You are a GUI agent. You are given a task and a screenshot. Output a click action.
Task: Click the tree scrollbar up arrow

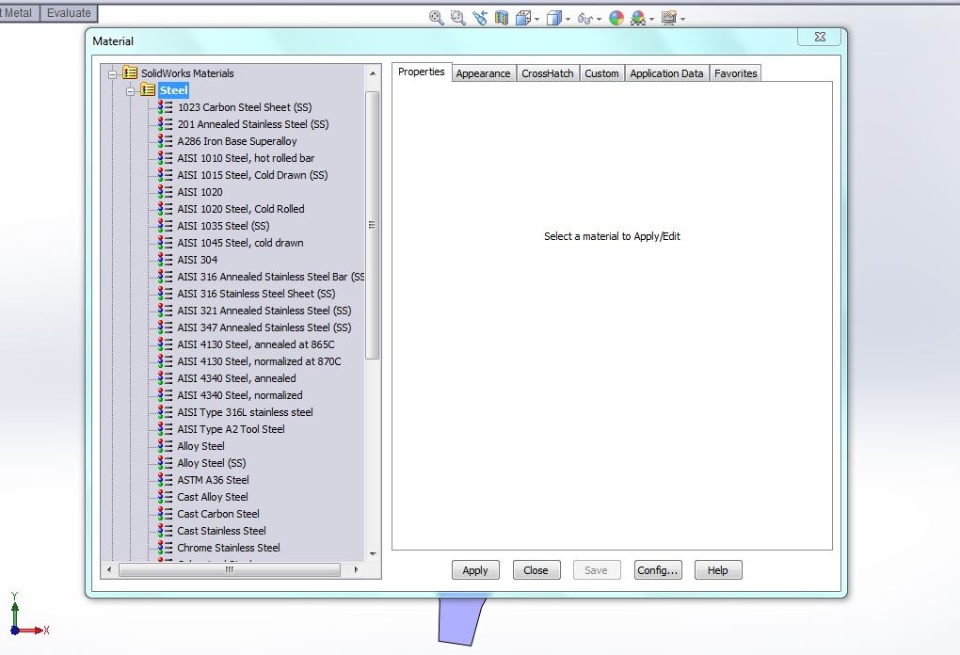pos(373,73)
